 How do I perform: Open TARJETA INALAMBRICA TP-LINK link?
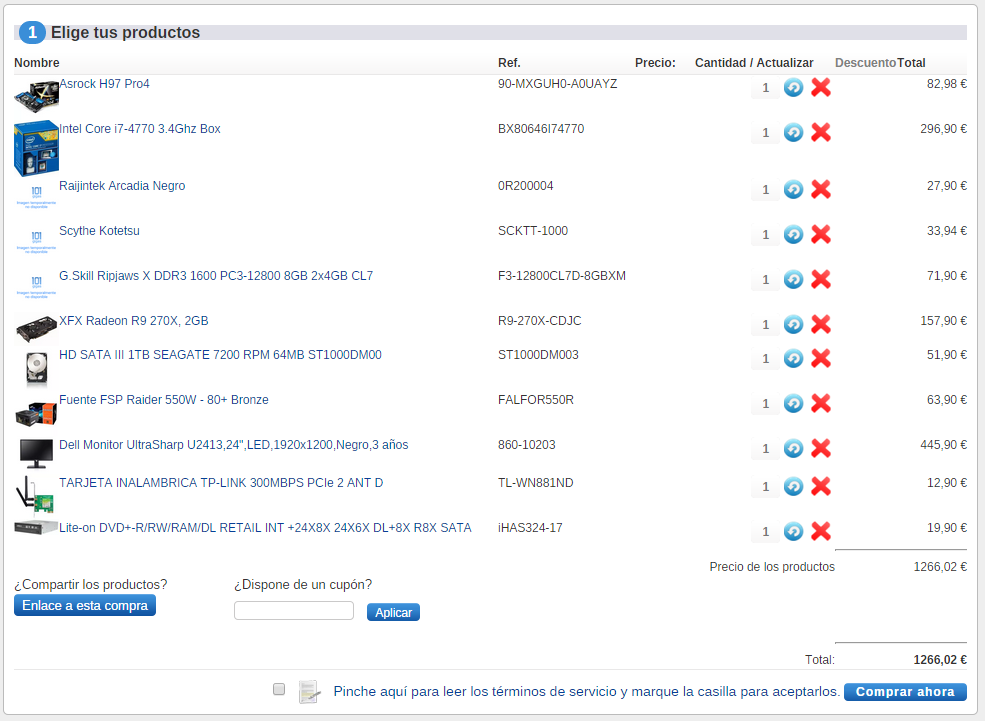(x=221, y=483)
